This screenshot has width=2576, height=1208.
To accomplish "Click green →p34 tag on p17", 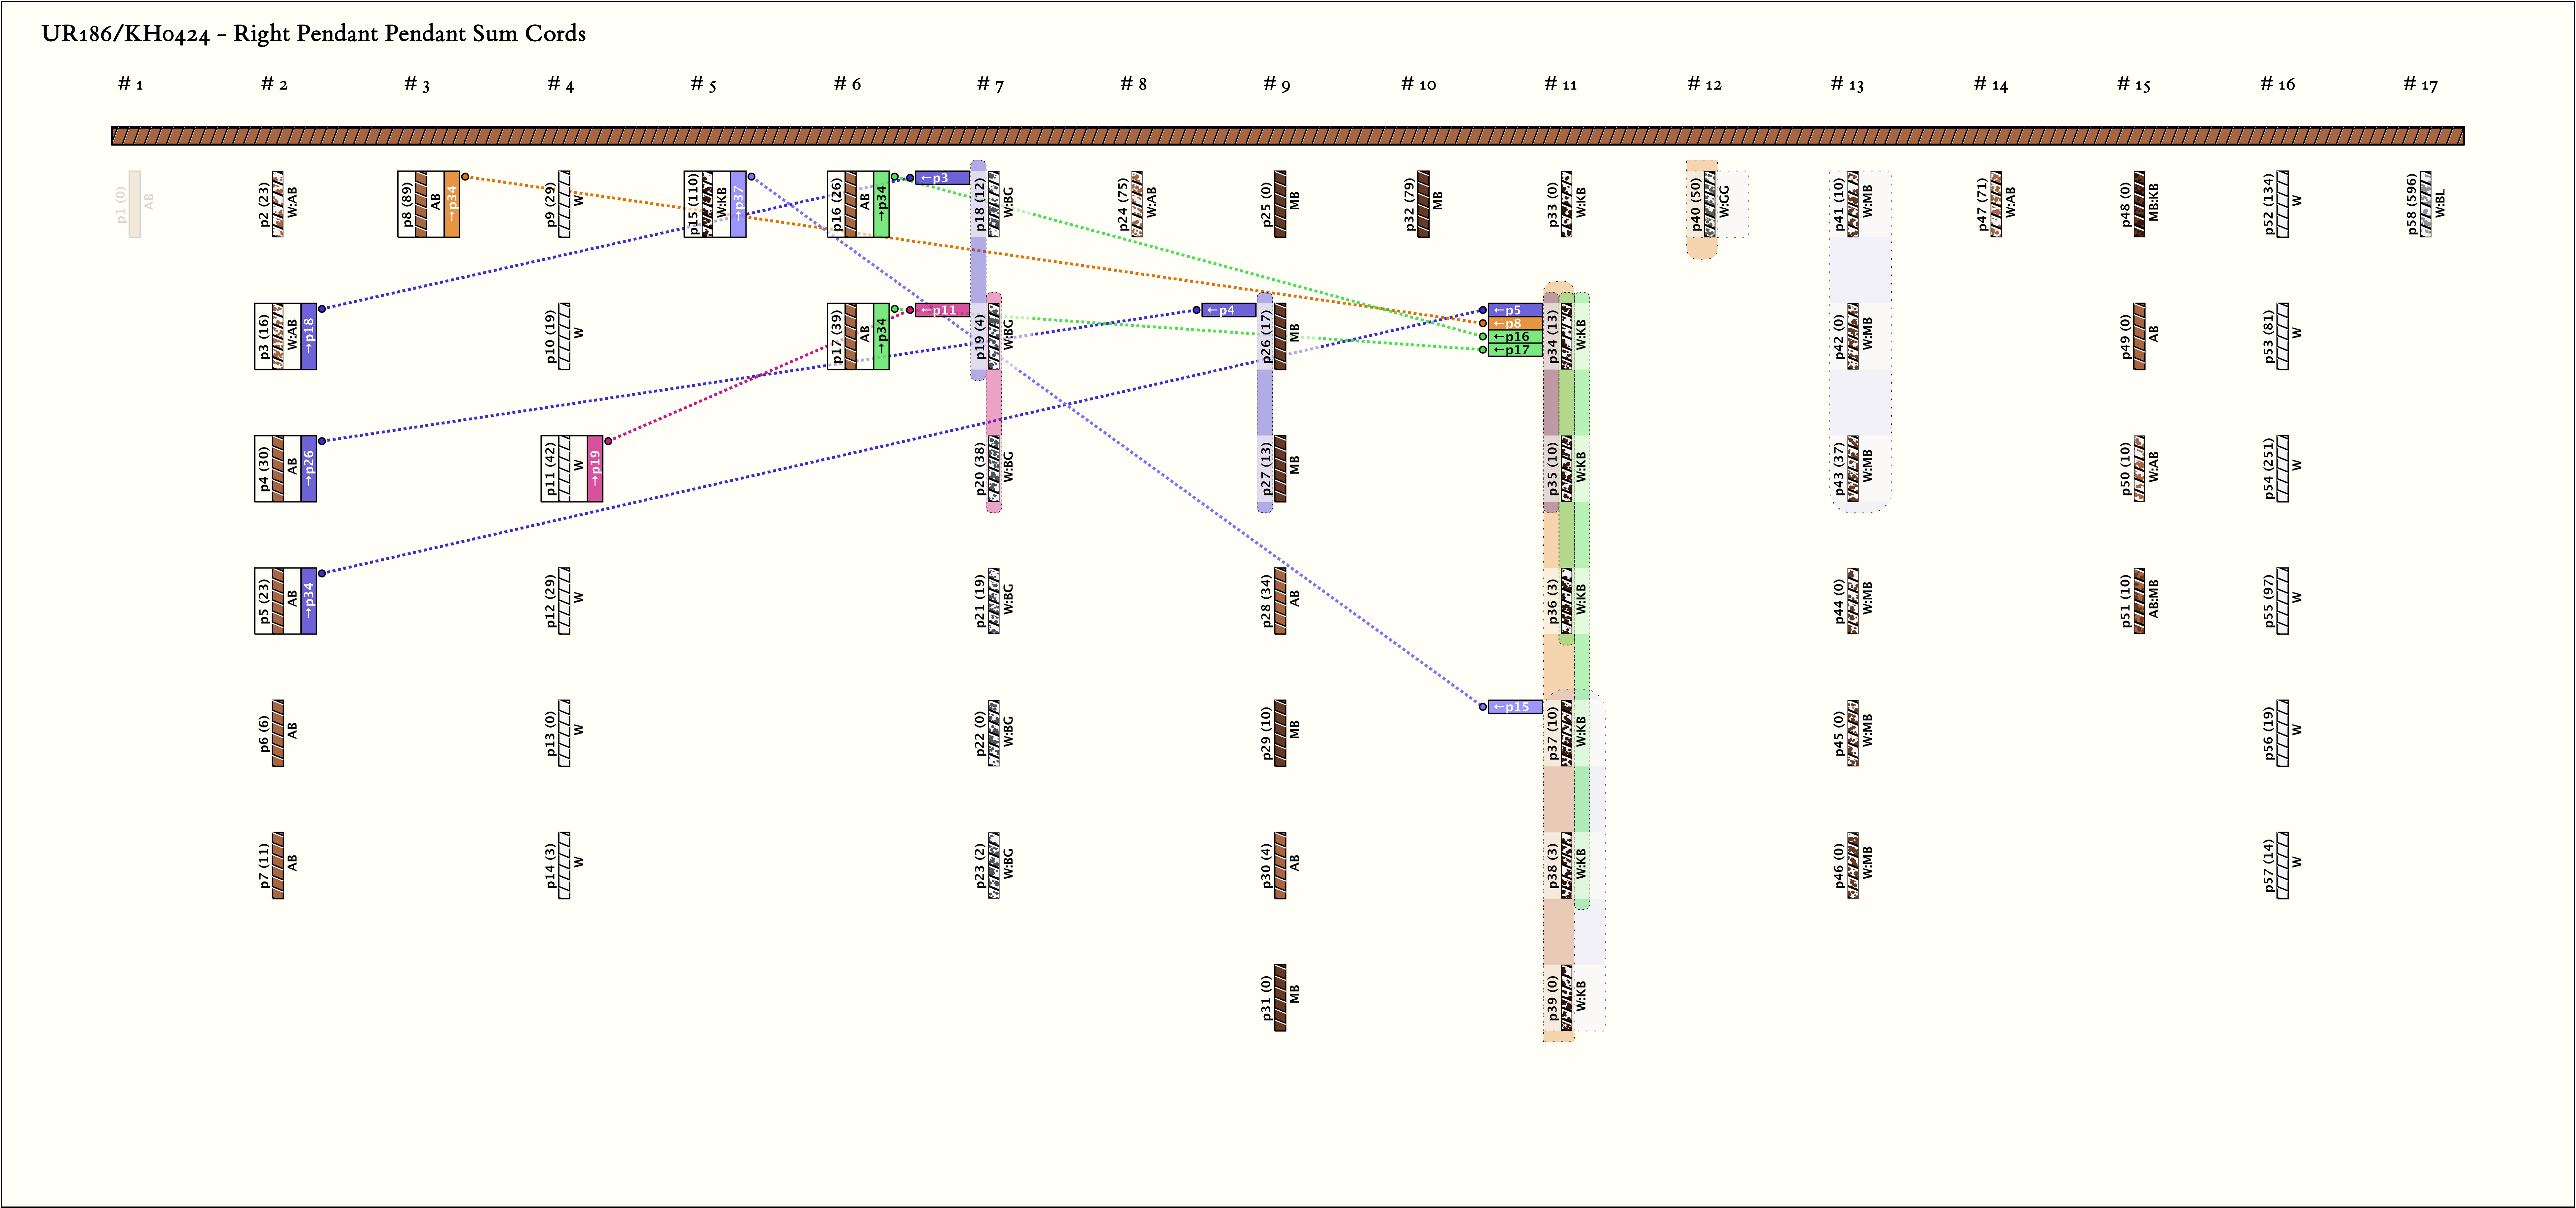I will pyautogui.click(x=881, y=336).
